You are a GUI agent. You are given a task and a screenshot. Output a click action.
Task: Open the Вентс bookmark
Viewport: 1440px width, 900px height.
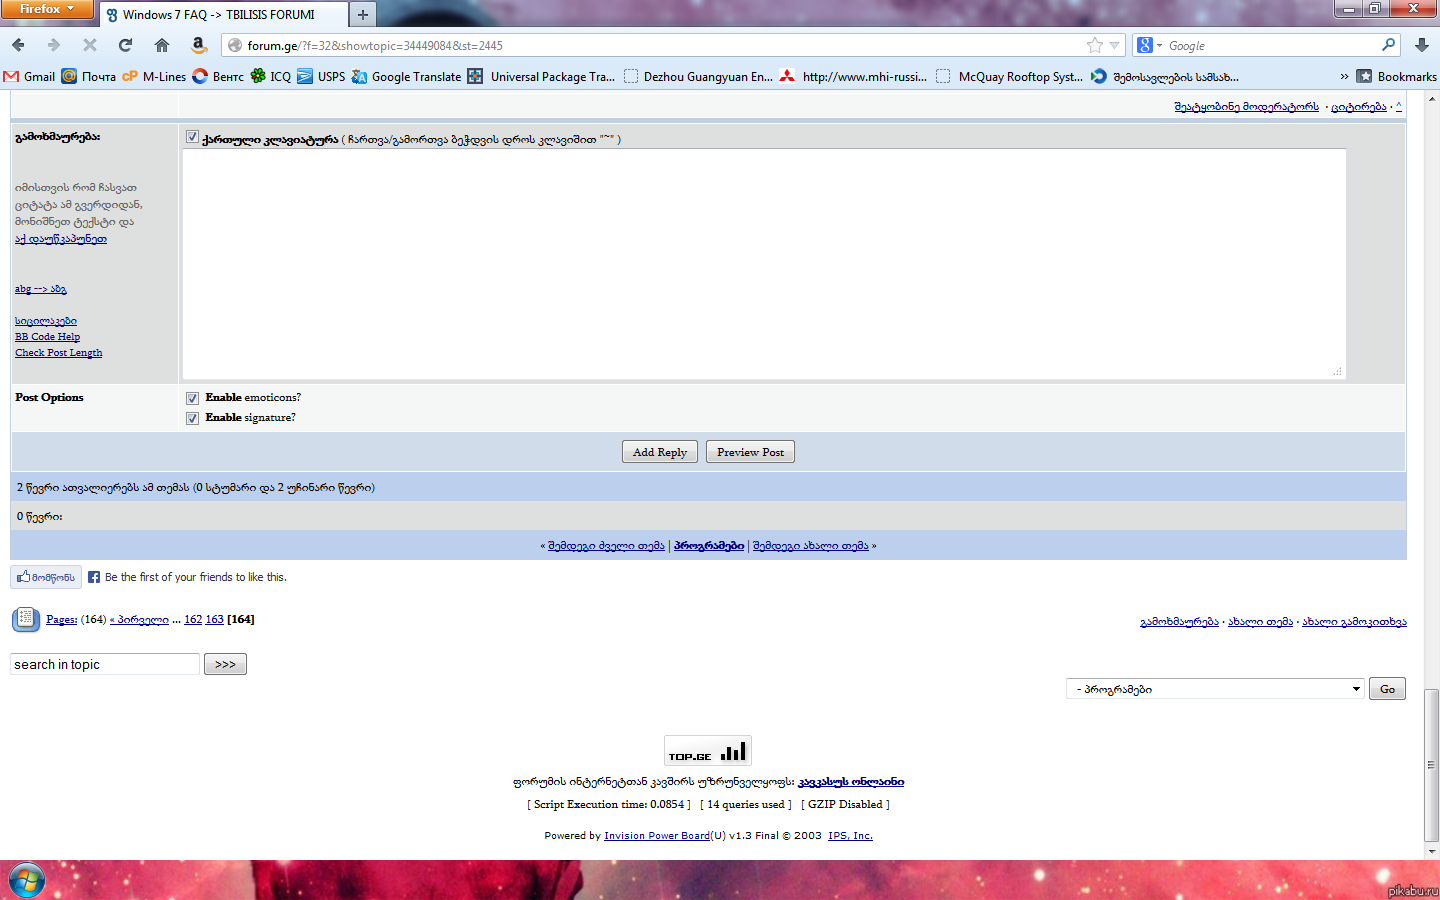point(218,76)
